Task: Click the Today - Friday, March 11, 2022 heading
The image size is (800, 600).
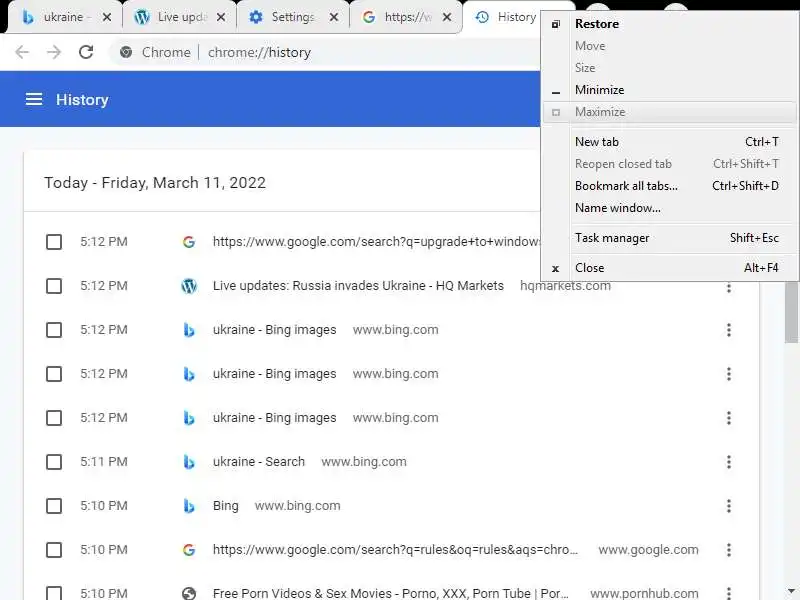Action: 155,183
